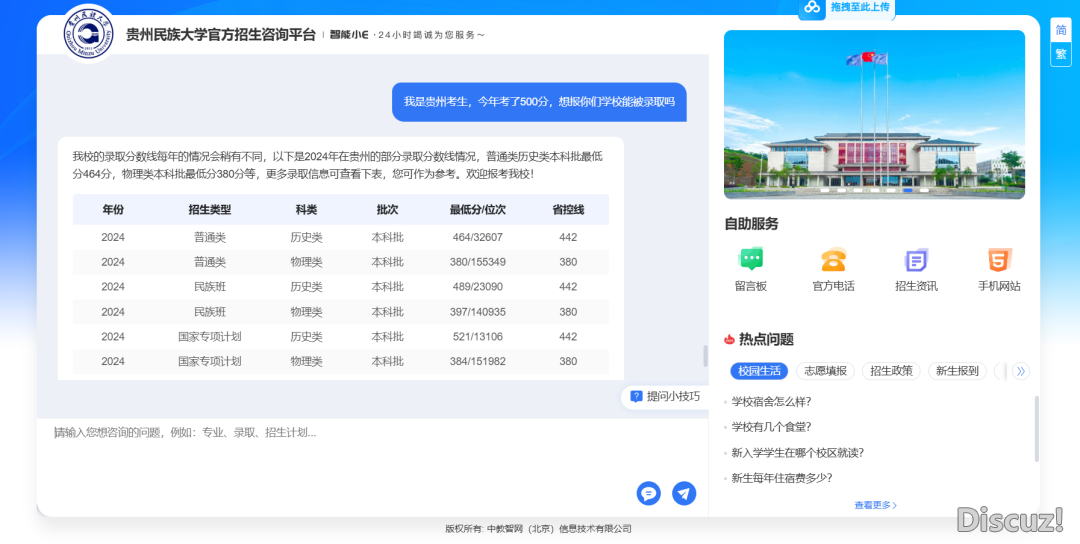Open question 学校宿舍怎么样?
Viewport: 1080px width, 544px height.
pyautogui.click(x=771, y=401)
